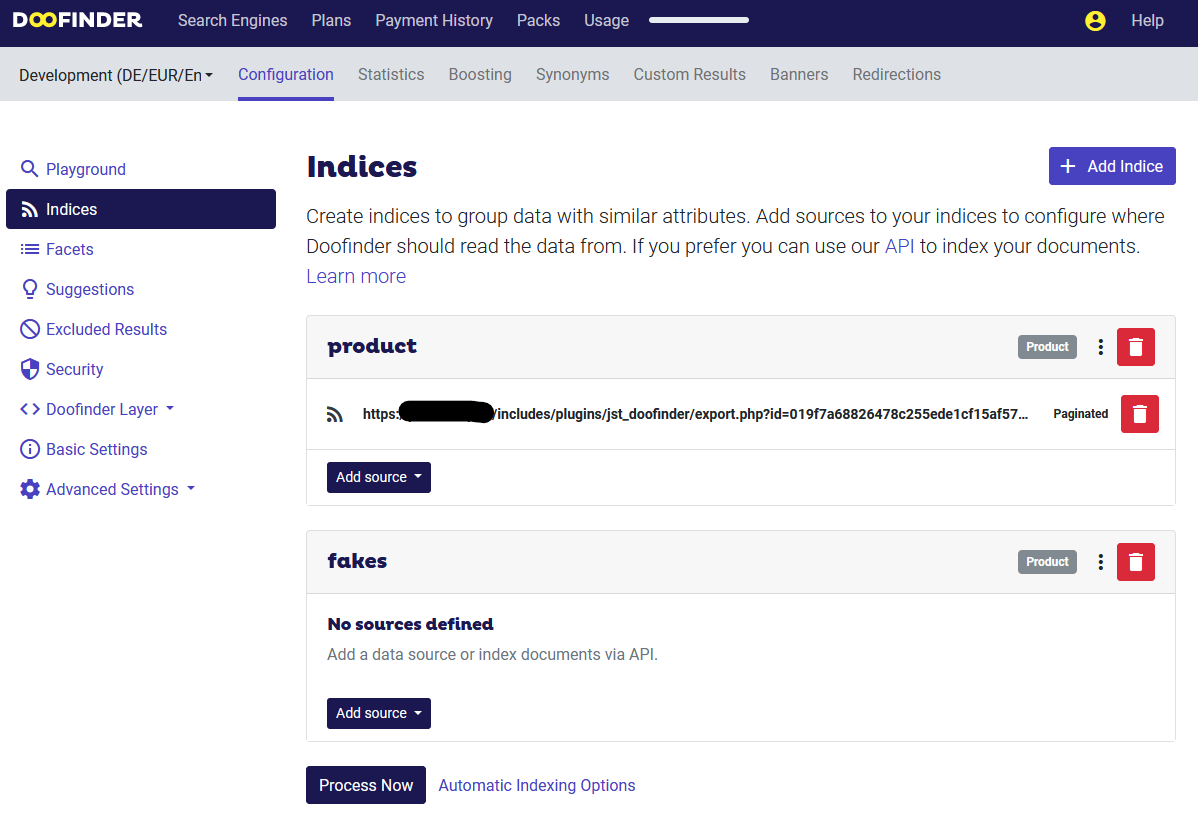Screen dimensions: 1198x821
Task: Click the usage progress bar in navbar
Action: (698, 19)
